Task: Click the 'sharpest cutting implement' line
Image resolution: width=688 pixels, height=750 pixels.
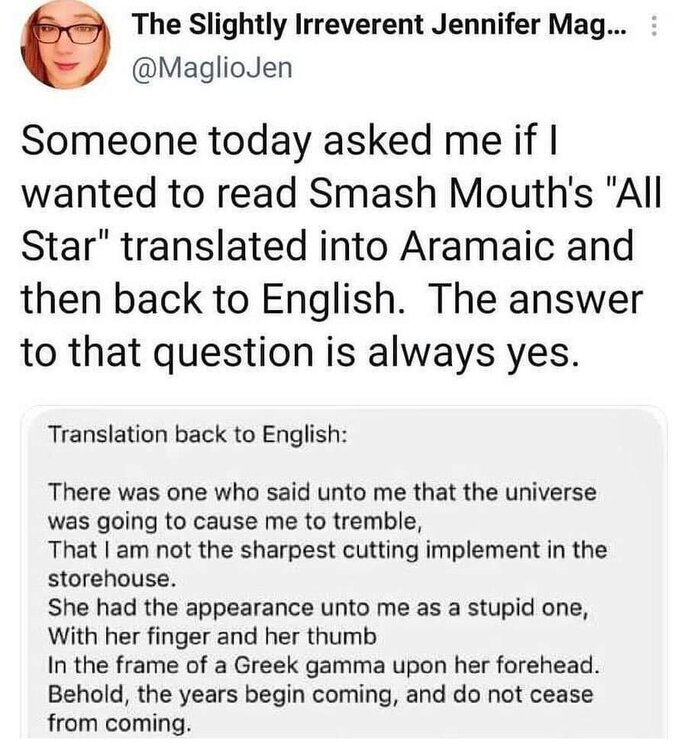Action: coord(328,550)
